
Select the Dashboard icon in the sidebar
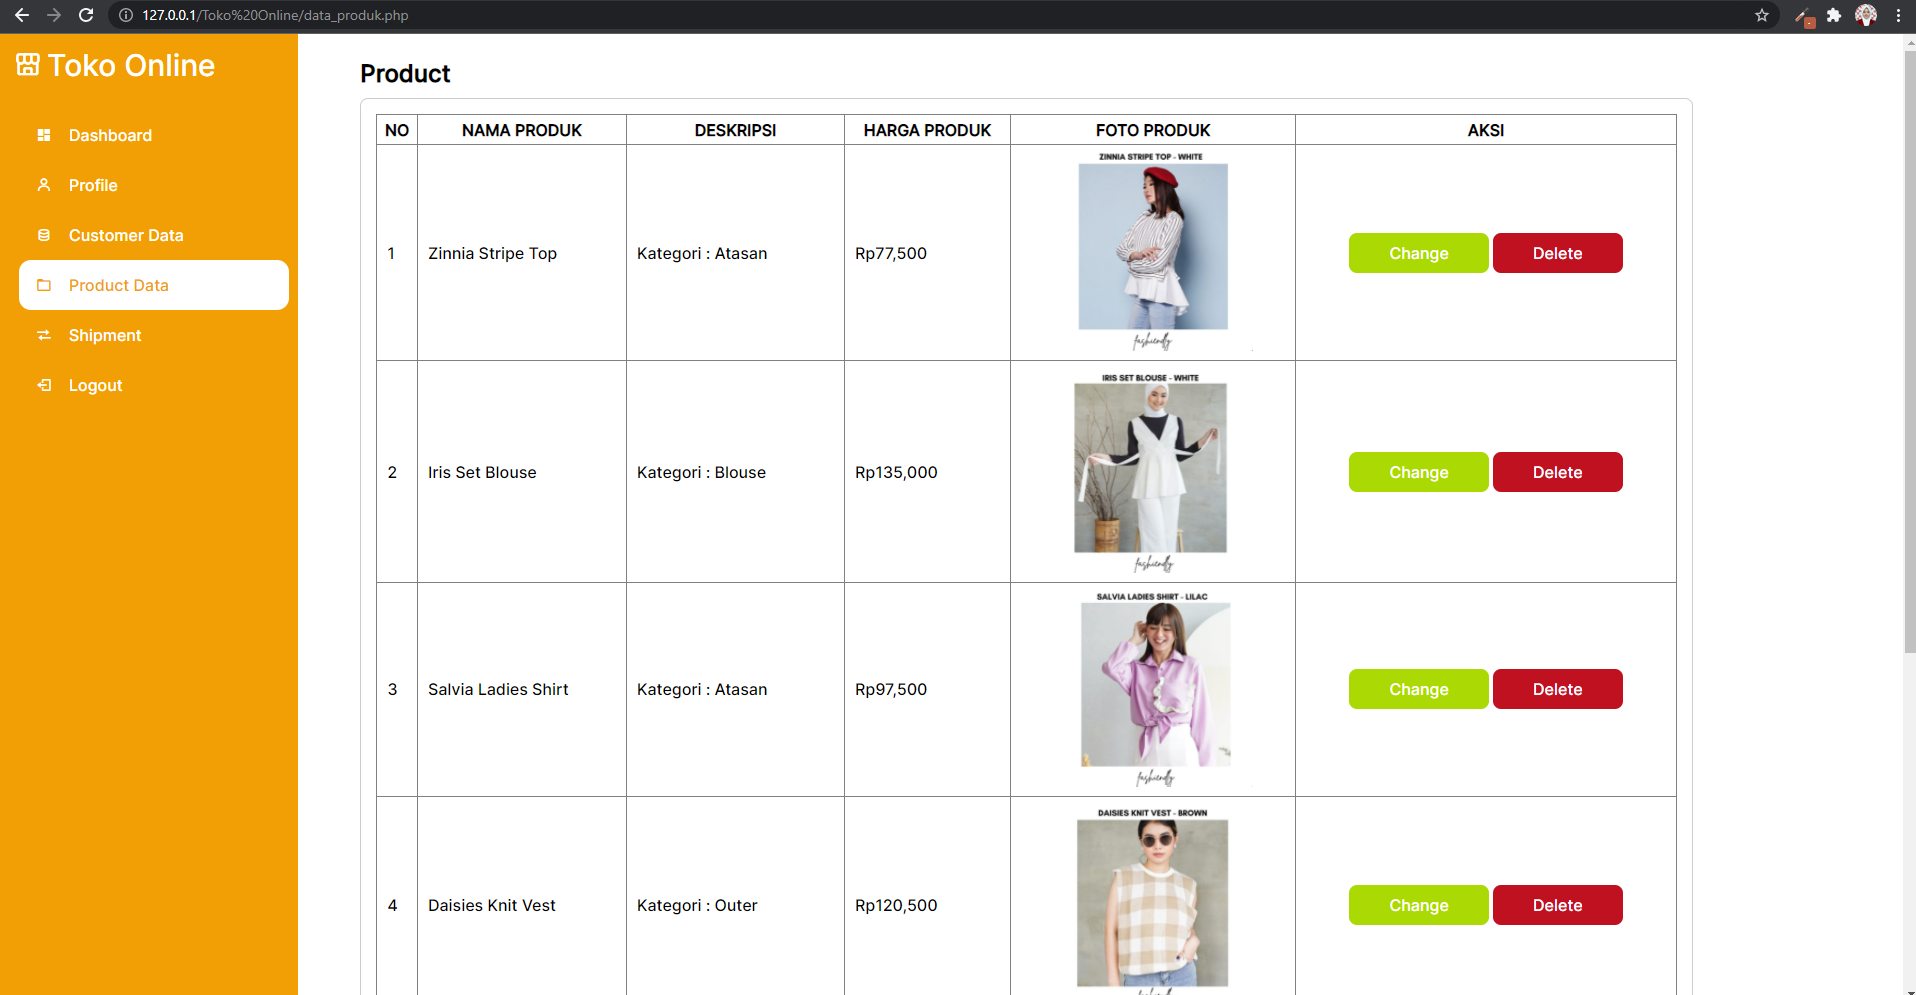coord(44,135)
